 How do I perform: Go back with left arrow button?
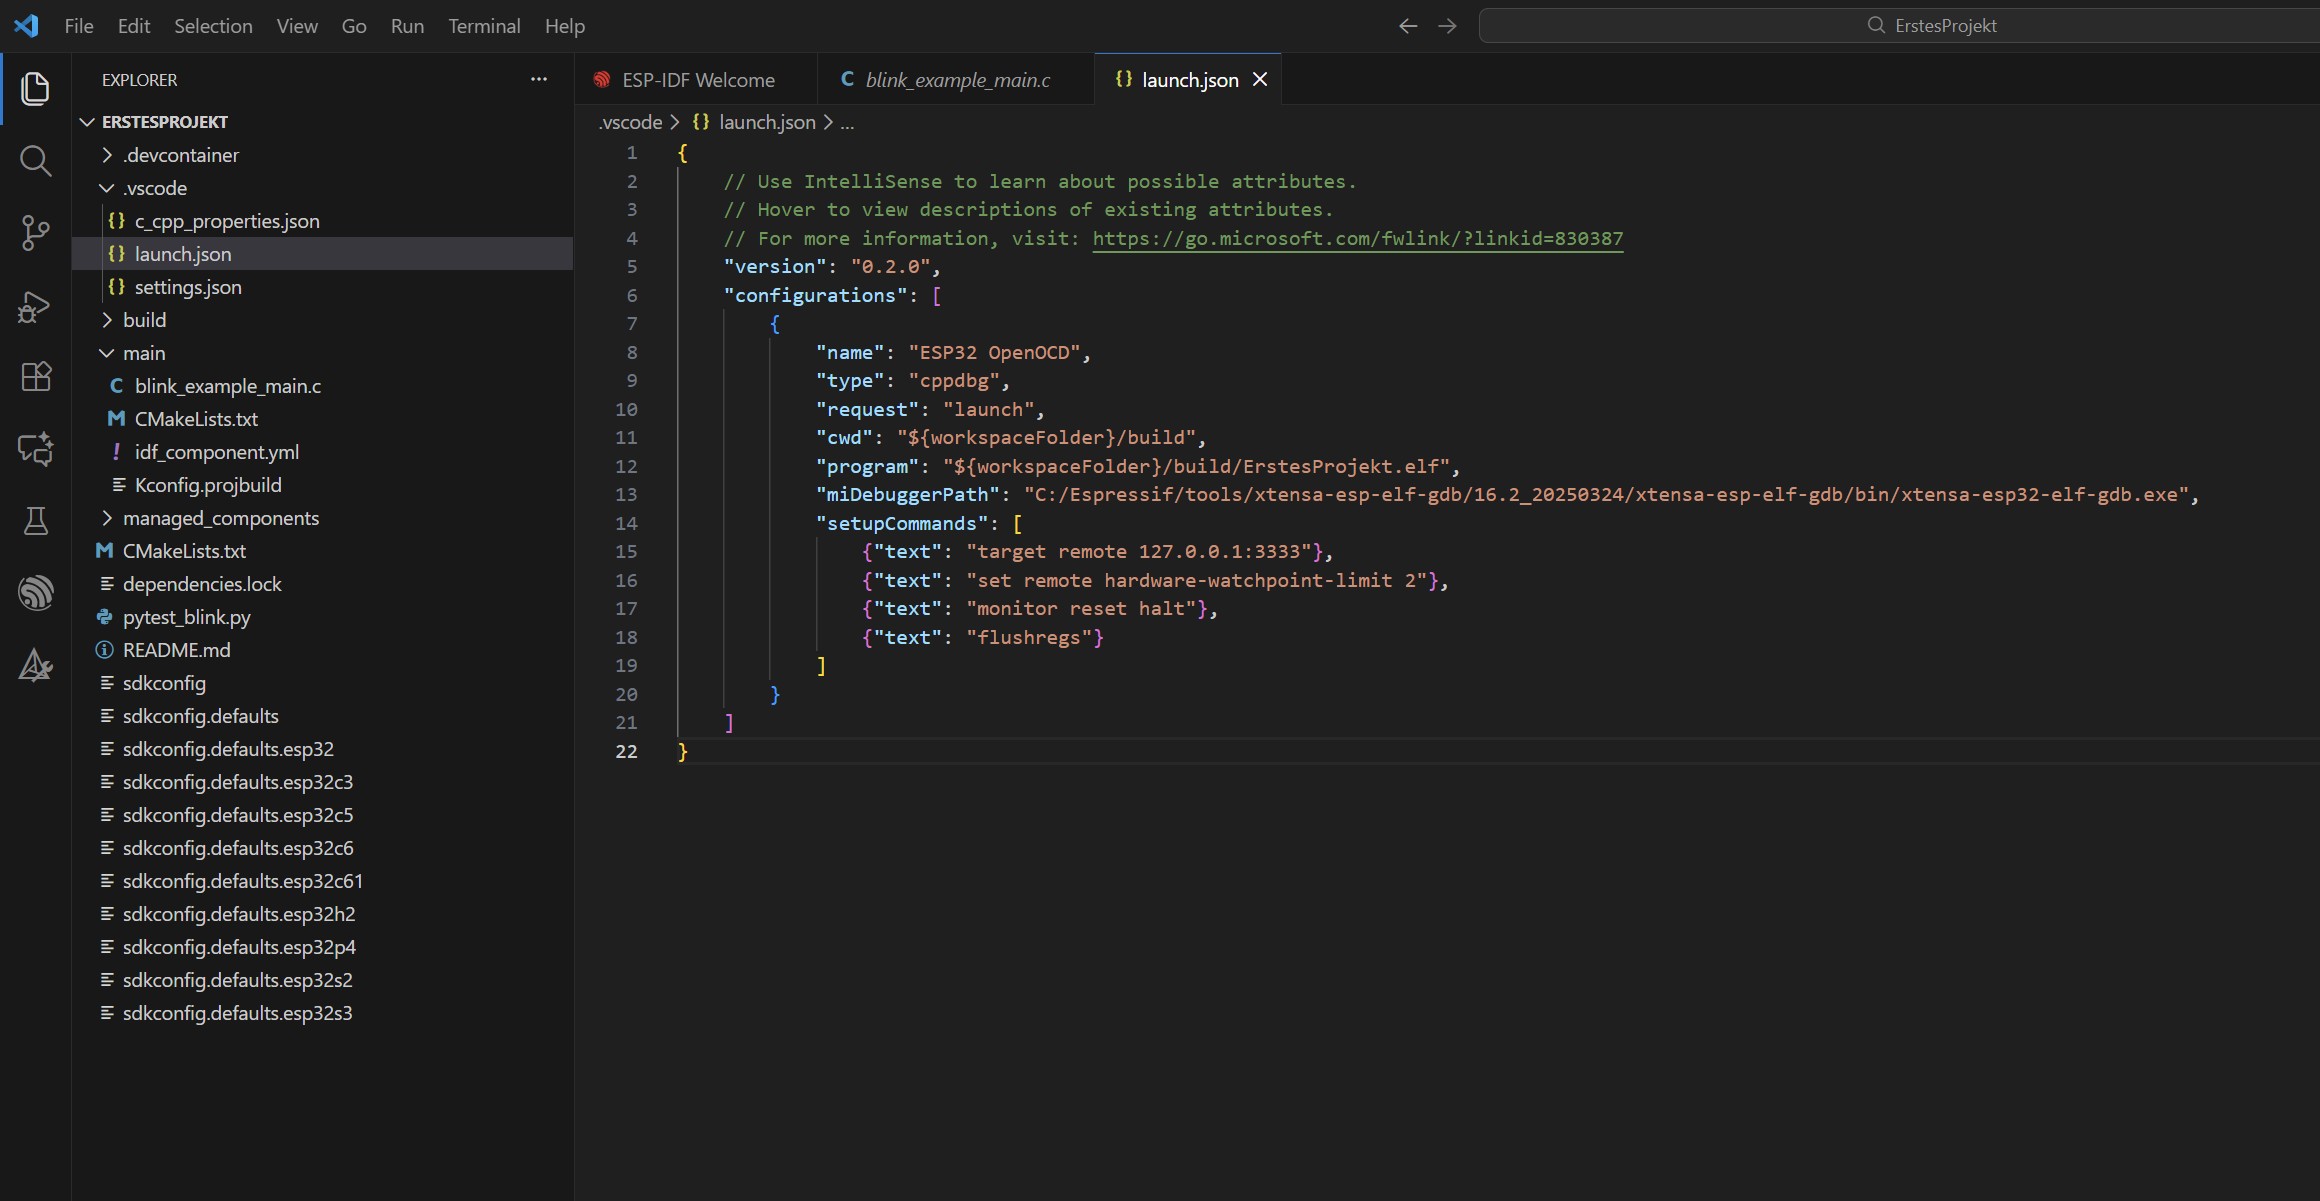pos(1407,26)
